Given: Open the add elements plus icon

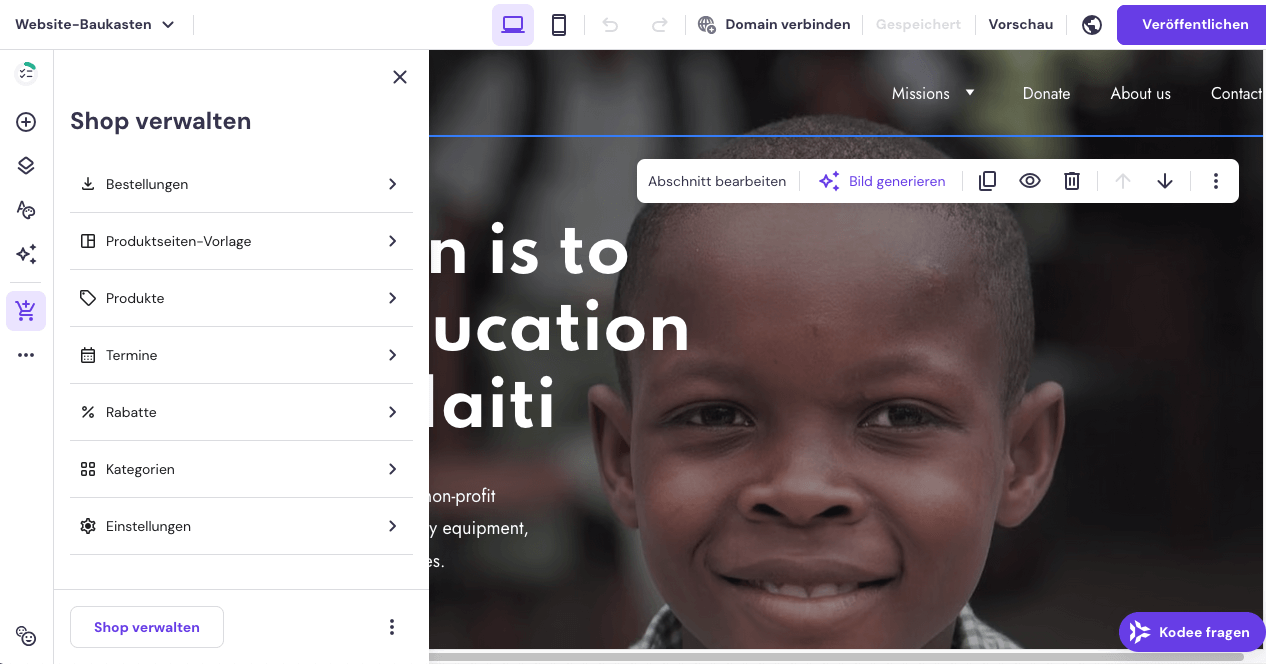Looking at the screenshot, I should click(26, 122).
